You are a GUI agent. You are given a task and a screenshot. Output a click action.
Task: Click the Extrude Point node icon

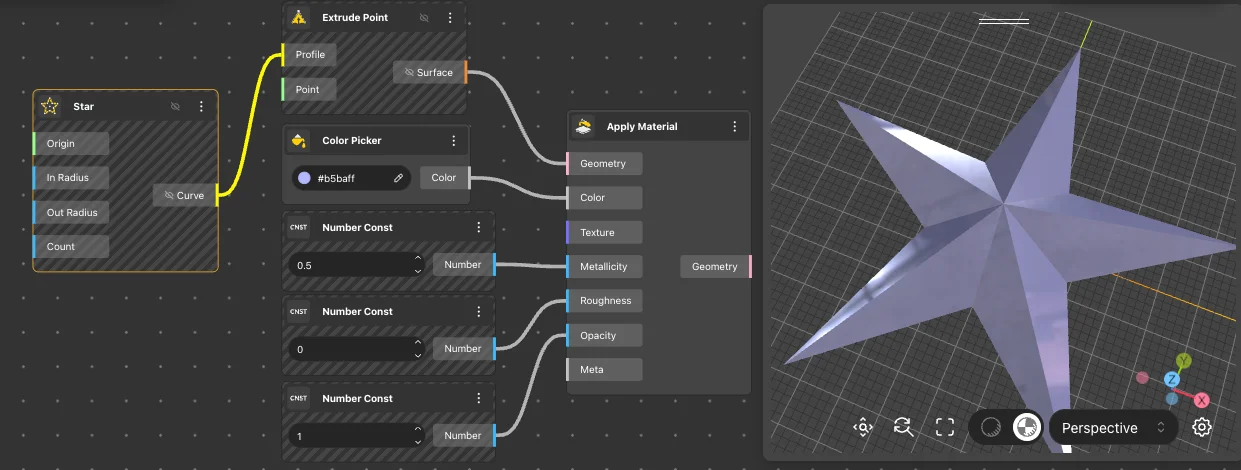pyautogui.click(x=298, y=18)
